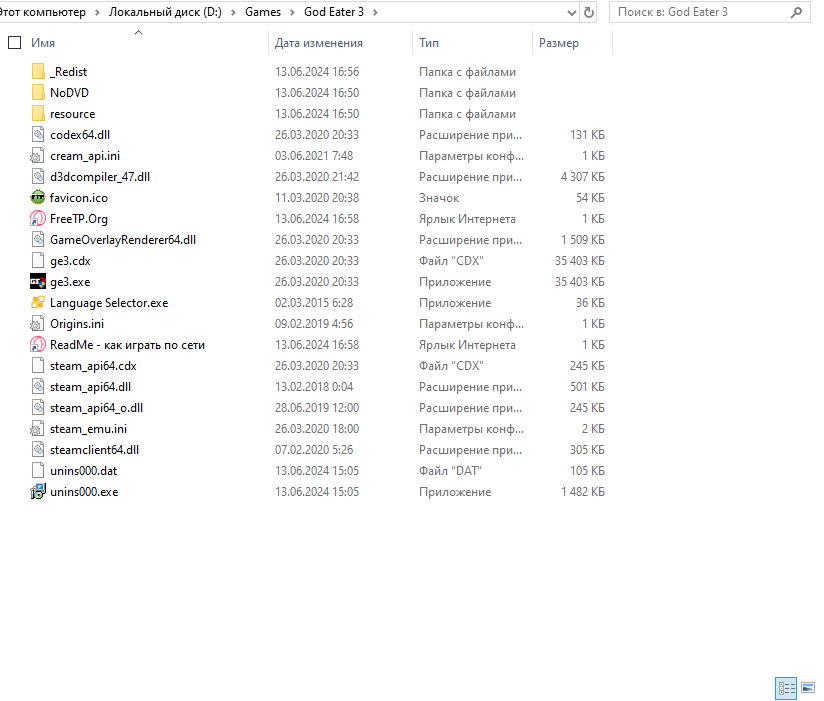The image size is (824, 701).
Task: Select the cream_api.ini file name
Action: (x=85, y=156)
